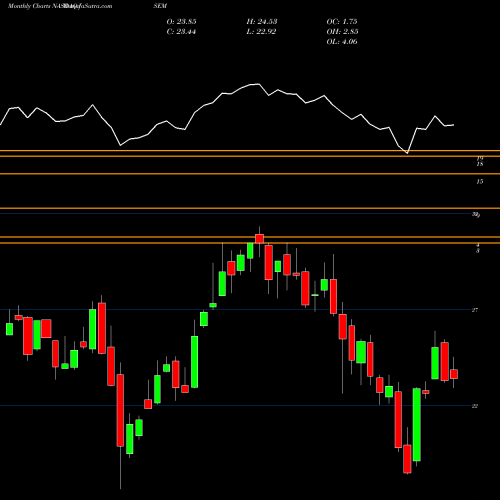Click the peak red candle touching the orange line
Viewport: 500px width, 500px height.
coord(259,238)
